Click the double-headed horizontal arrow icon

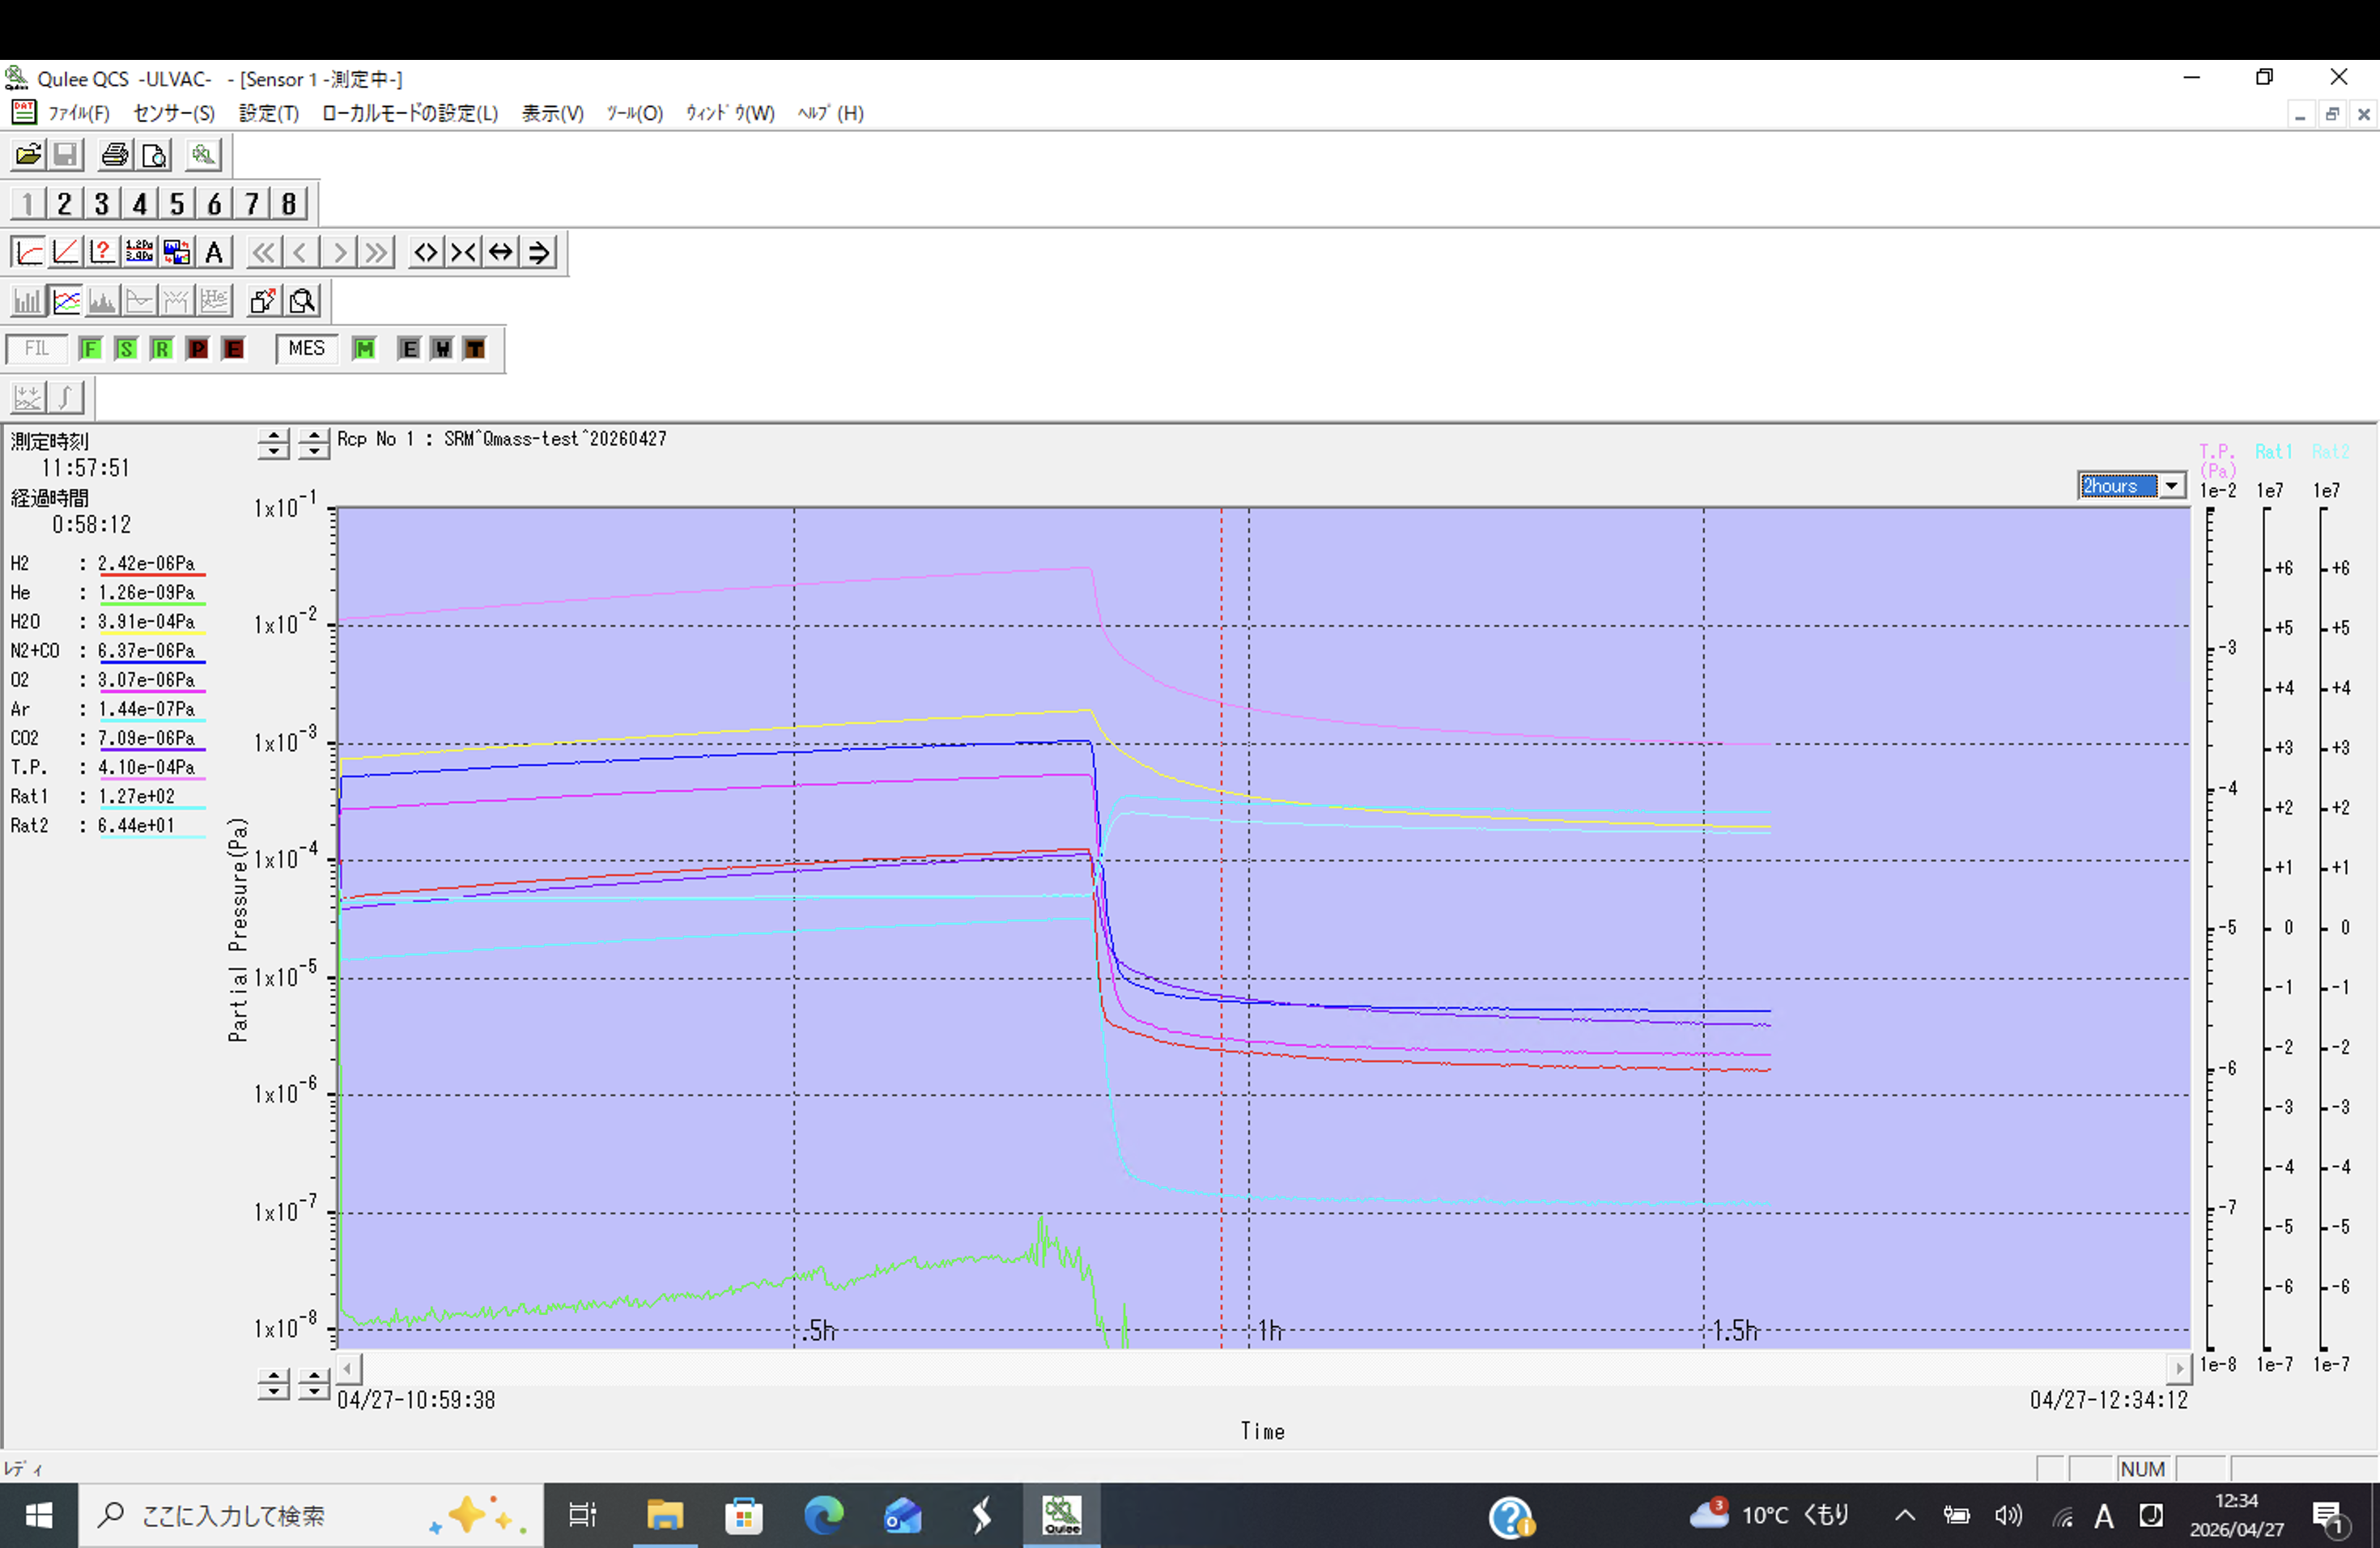(501, 252)
